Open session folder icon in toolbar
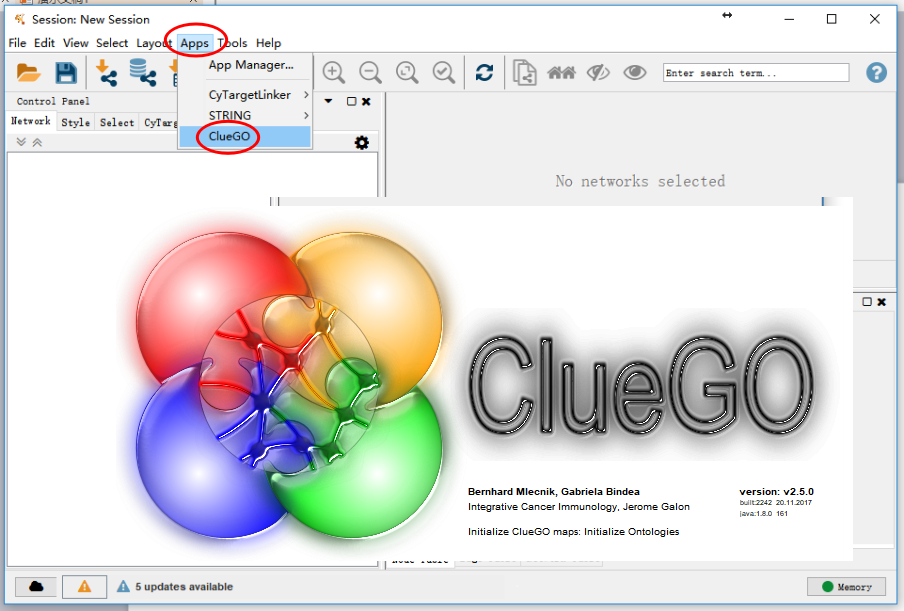The height and width of the screenshot is (611, 904). click(x=28, y=73)
